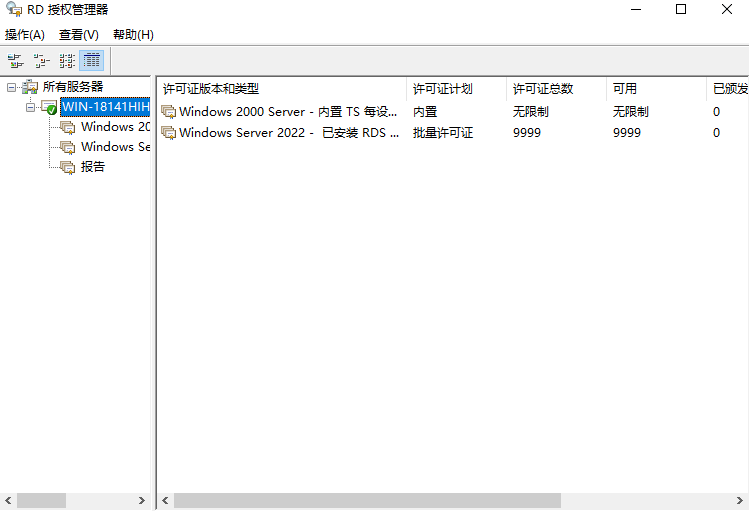The height and width of the screenshot is (511, 749).
Task: Click the 所有服务器 tree node icon
Action: pos(30,87)
